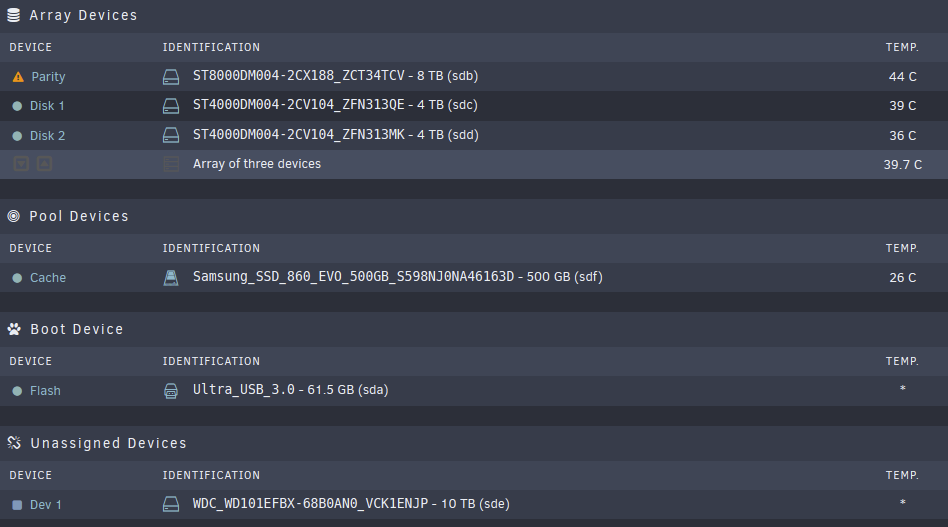948x527 pixels.
Task: Click 'Ultra_USB_3.0 - 61.5 GB (sda)' text
Action: point(291,390)
